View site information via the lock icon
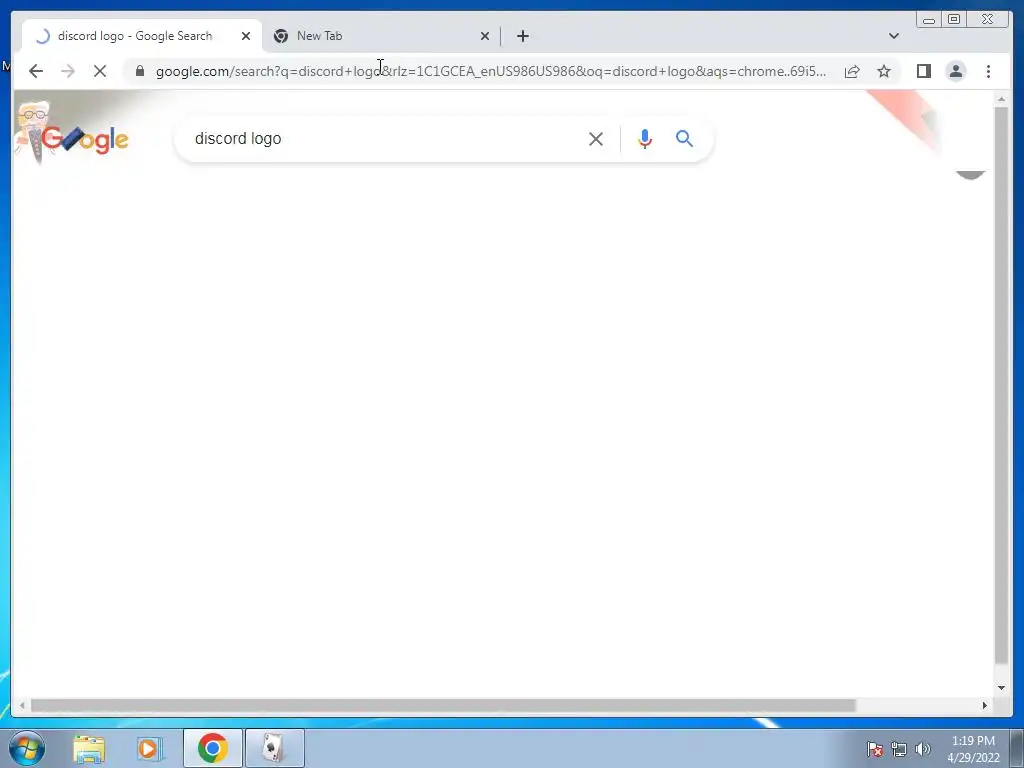1024x768 pixels. pos(140,71)
